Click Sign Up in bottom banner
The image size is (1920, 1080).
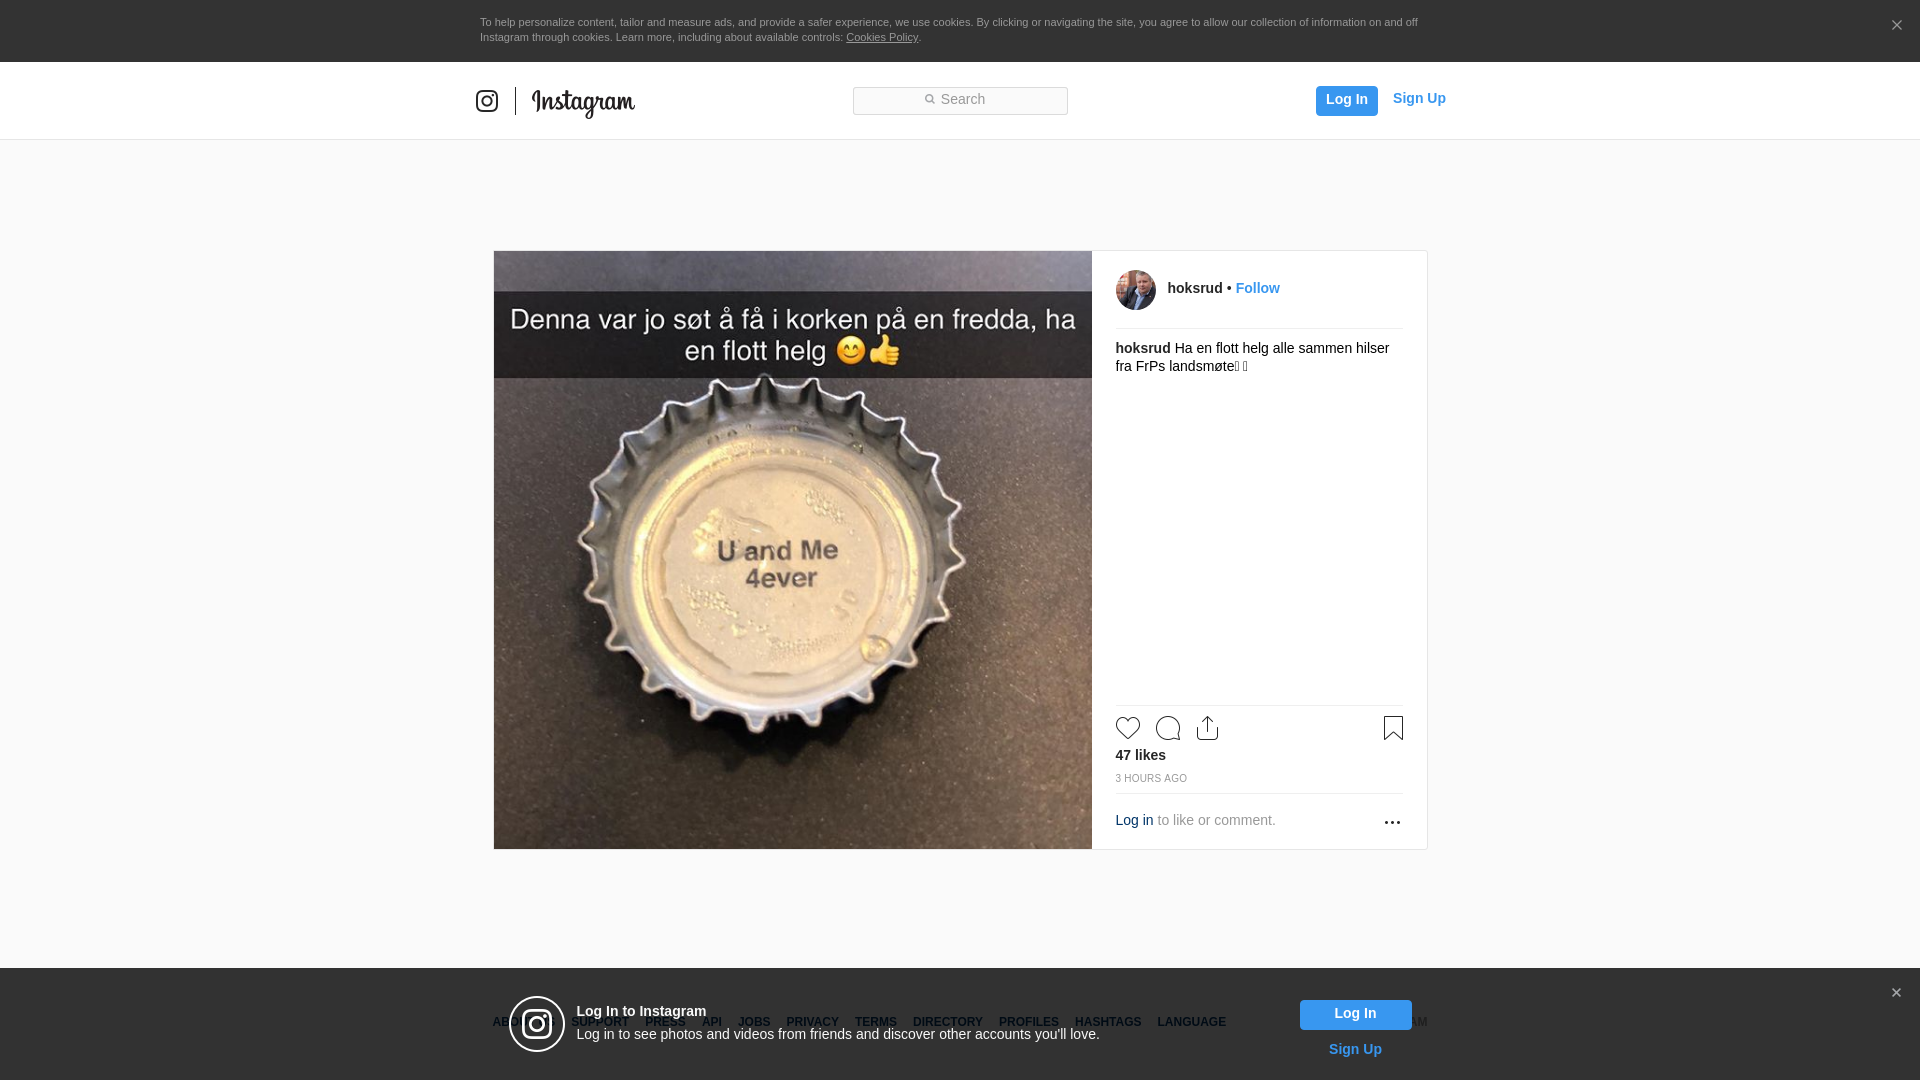(x=1355, y=1049)
